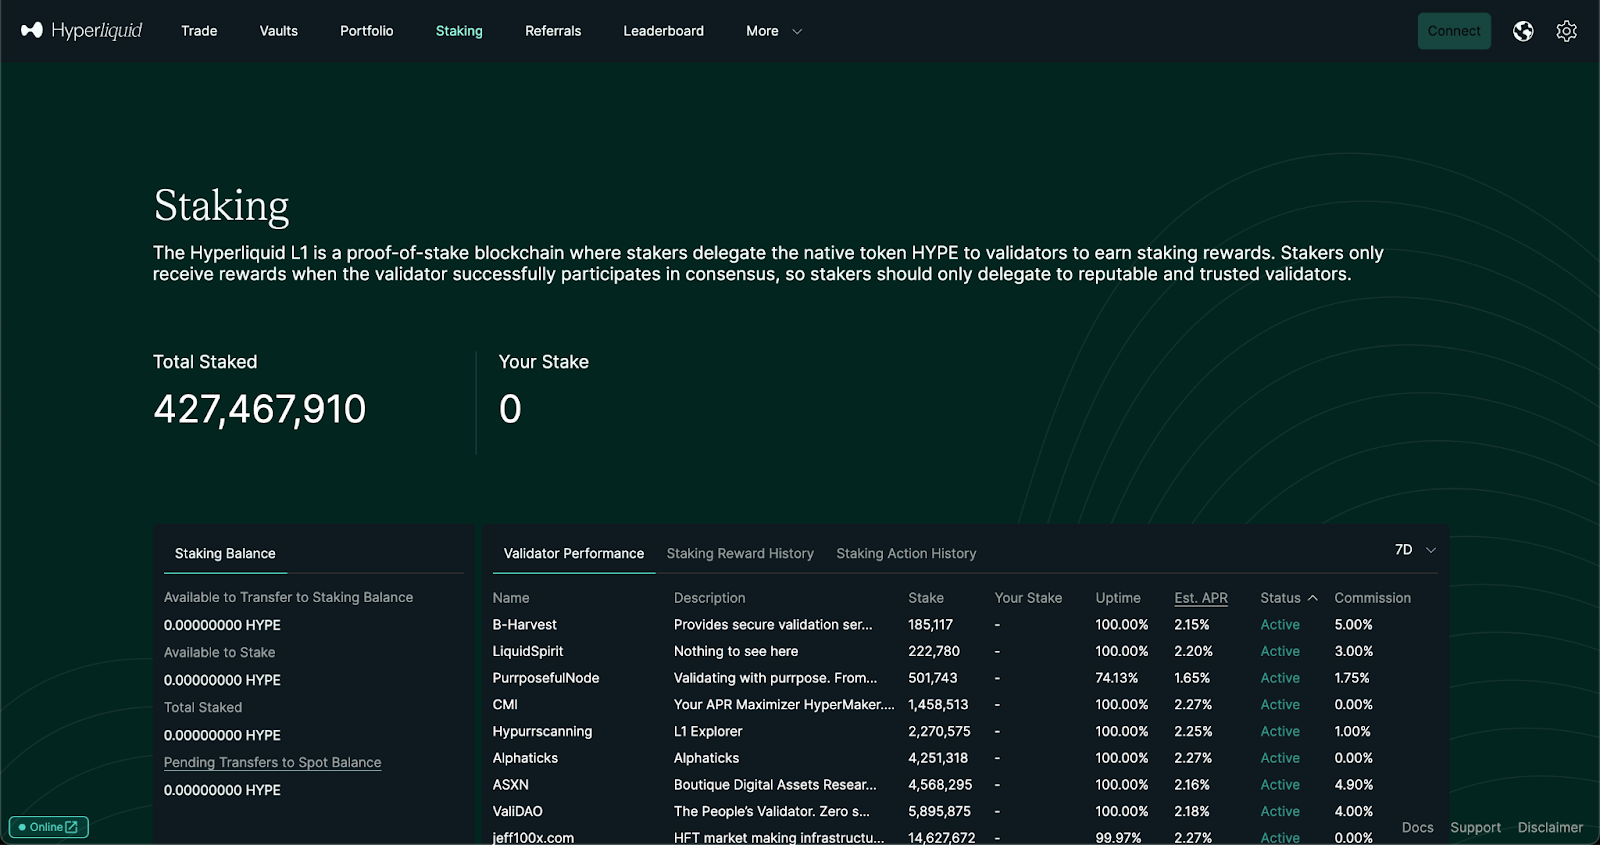Select the LiquidSpirit validator
Screen dimensions: 1600x845
528,651
